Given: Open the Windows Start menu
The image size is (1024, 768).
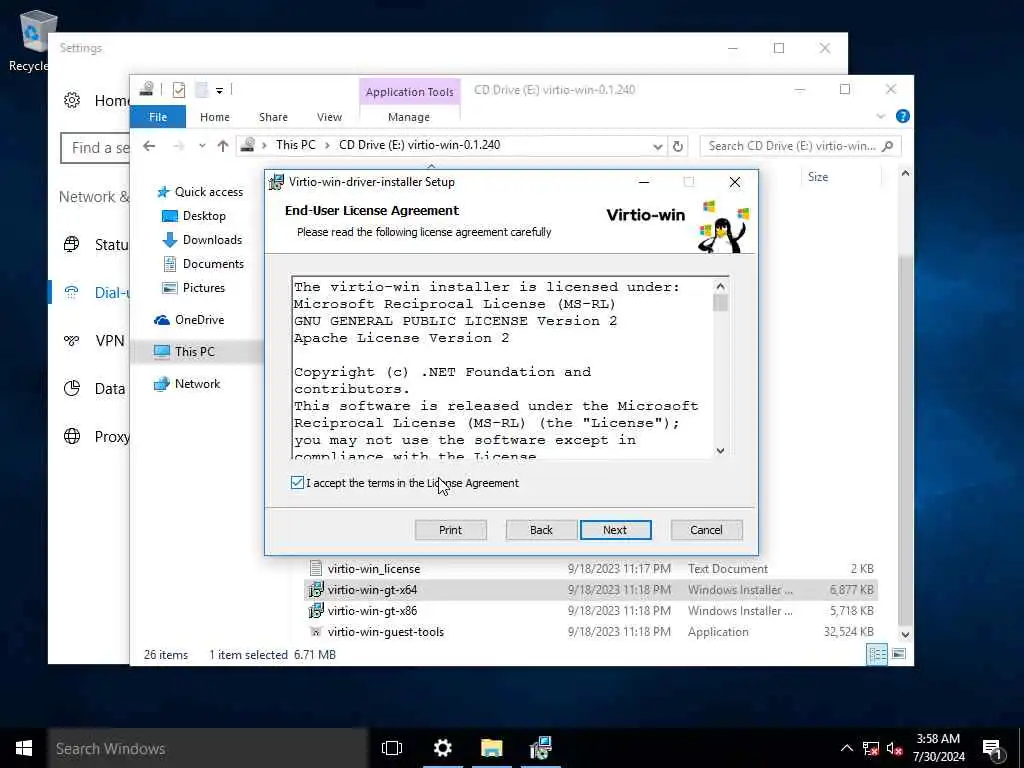Looking at the screenshot, I should (24, 748).
